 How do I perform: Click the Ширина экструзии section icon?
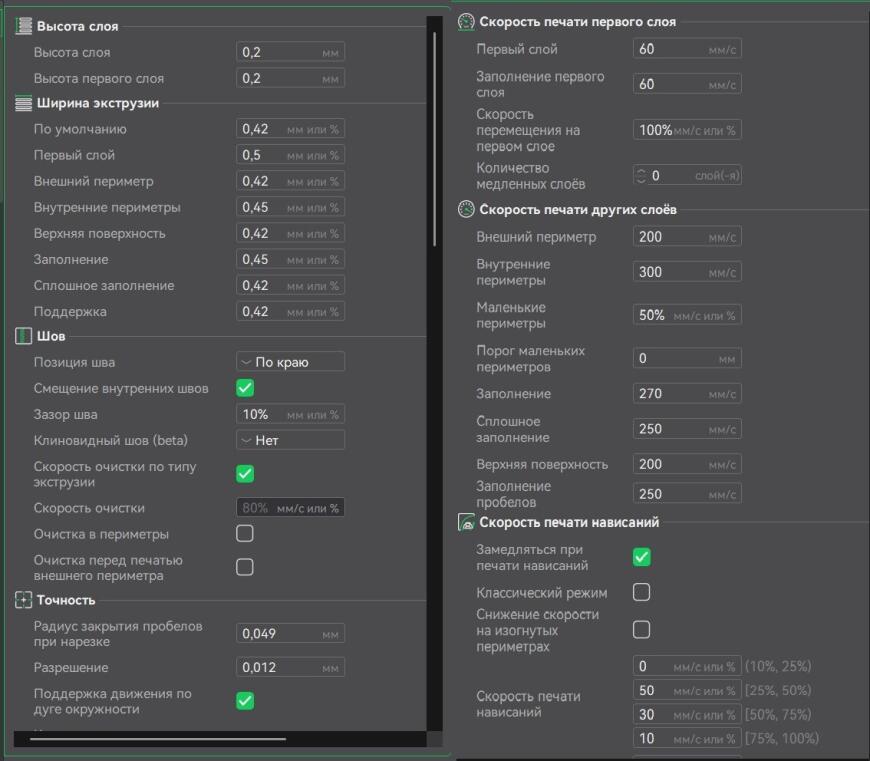click(24, 103)
